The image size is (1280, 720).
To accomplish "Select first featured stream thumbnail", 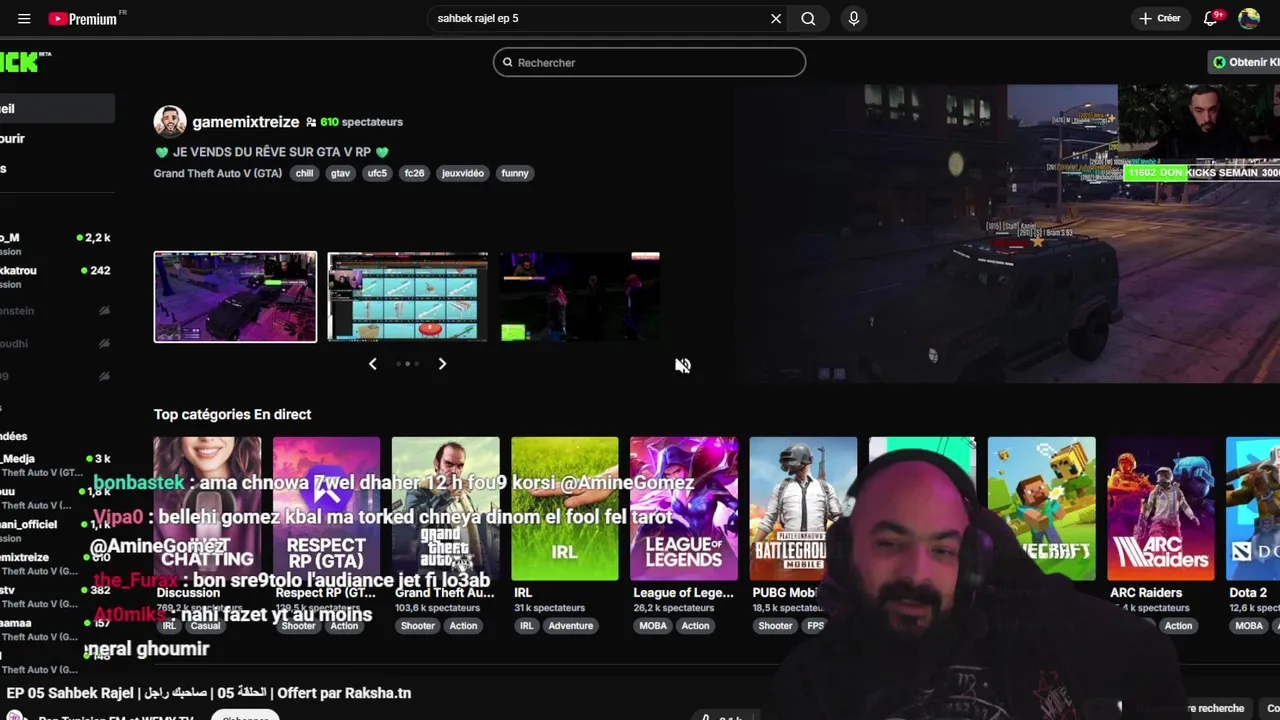I will [x=235, y=297].
